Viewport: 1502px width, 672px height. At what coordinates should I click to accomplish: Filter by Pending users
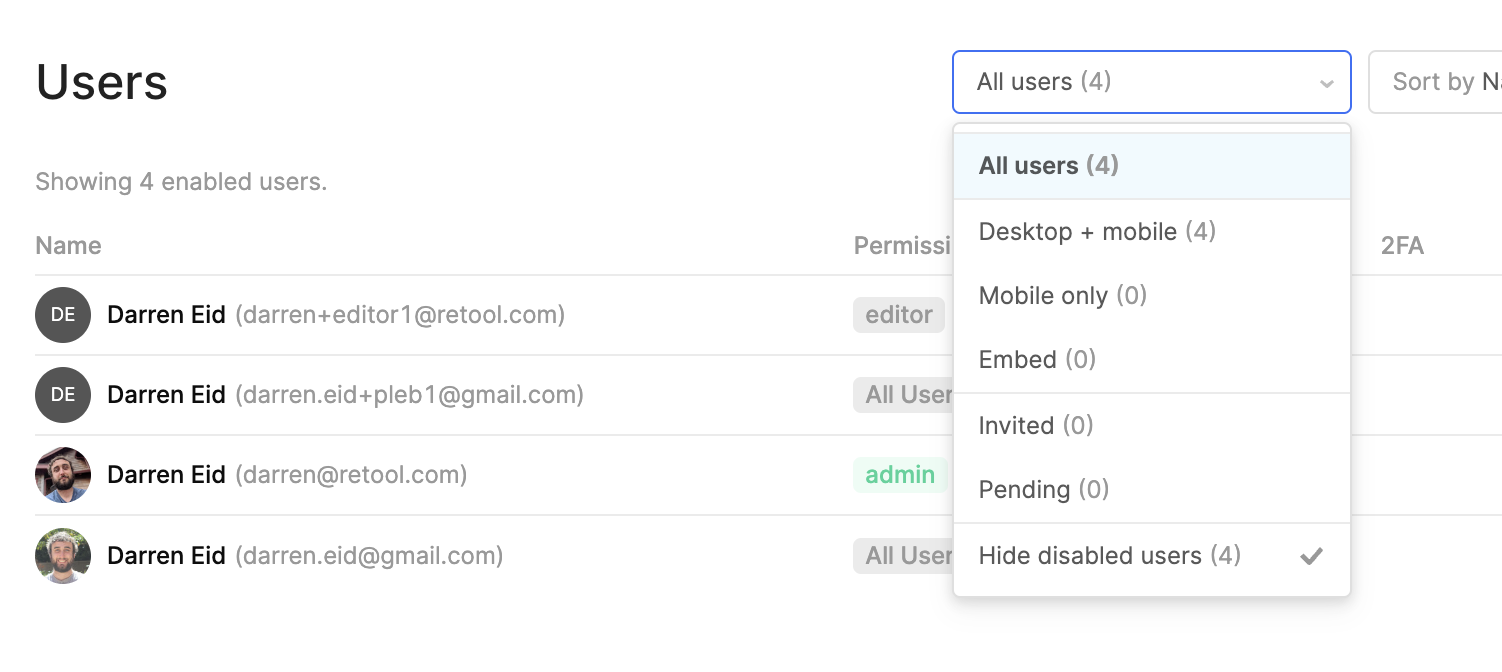point(1152,490)
